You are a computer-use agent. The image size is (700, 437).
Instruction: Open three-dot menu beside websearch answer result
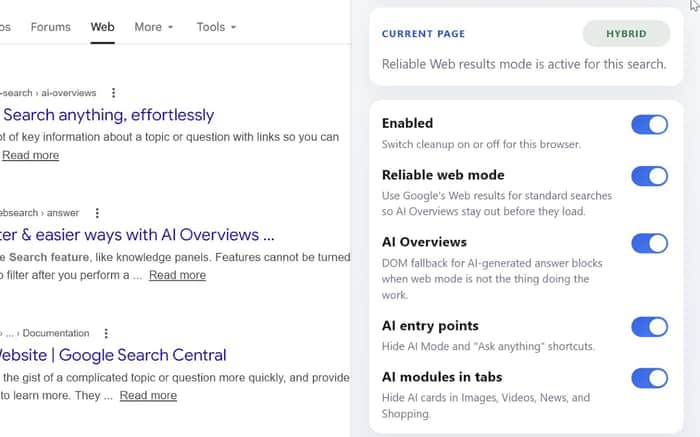click(97, 213)
